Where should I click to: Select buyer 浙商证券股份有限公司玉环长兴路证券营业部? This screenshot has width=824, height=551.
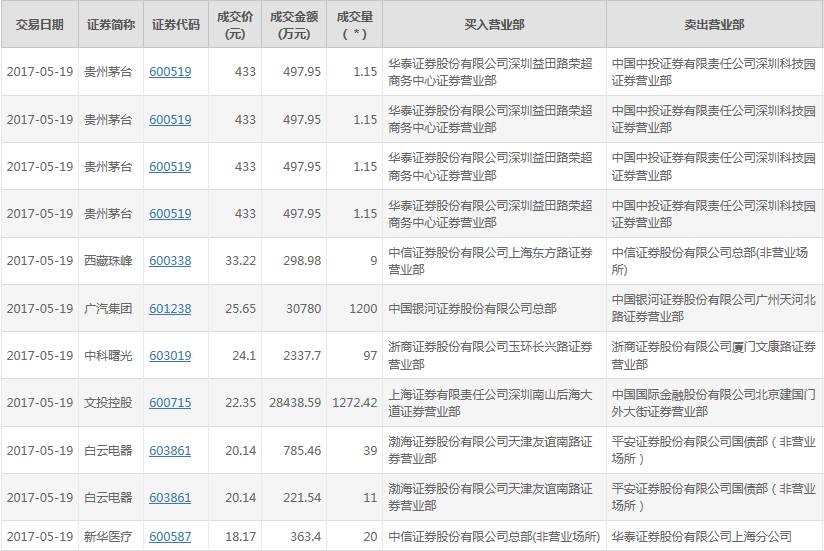point(490,356)
